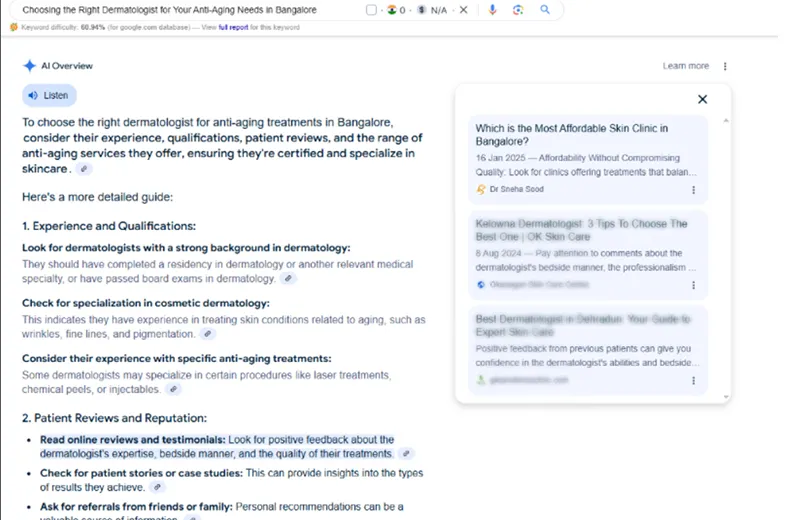Click source link after 'board exams in dermatology'

tap(288, 279)
